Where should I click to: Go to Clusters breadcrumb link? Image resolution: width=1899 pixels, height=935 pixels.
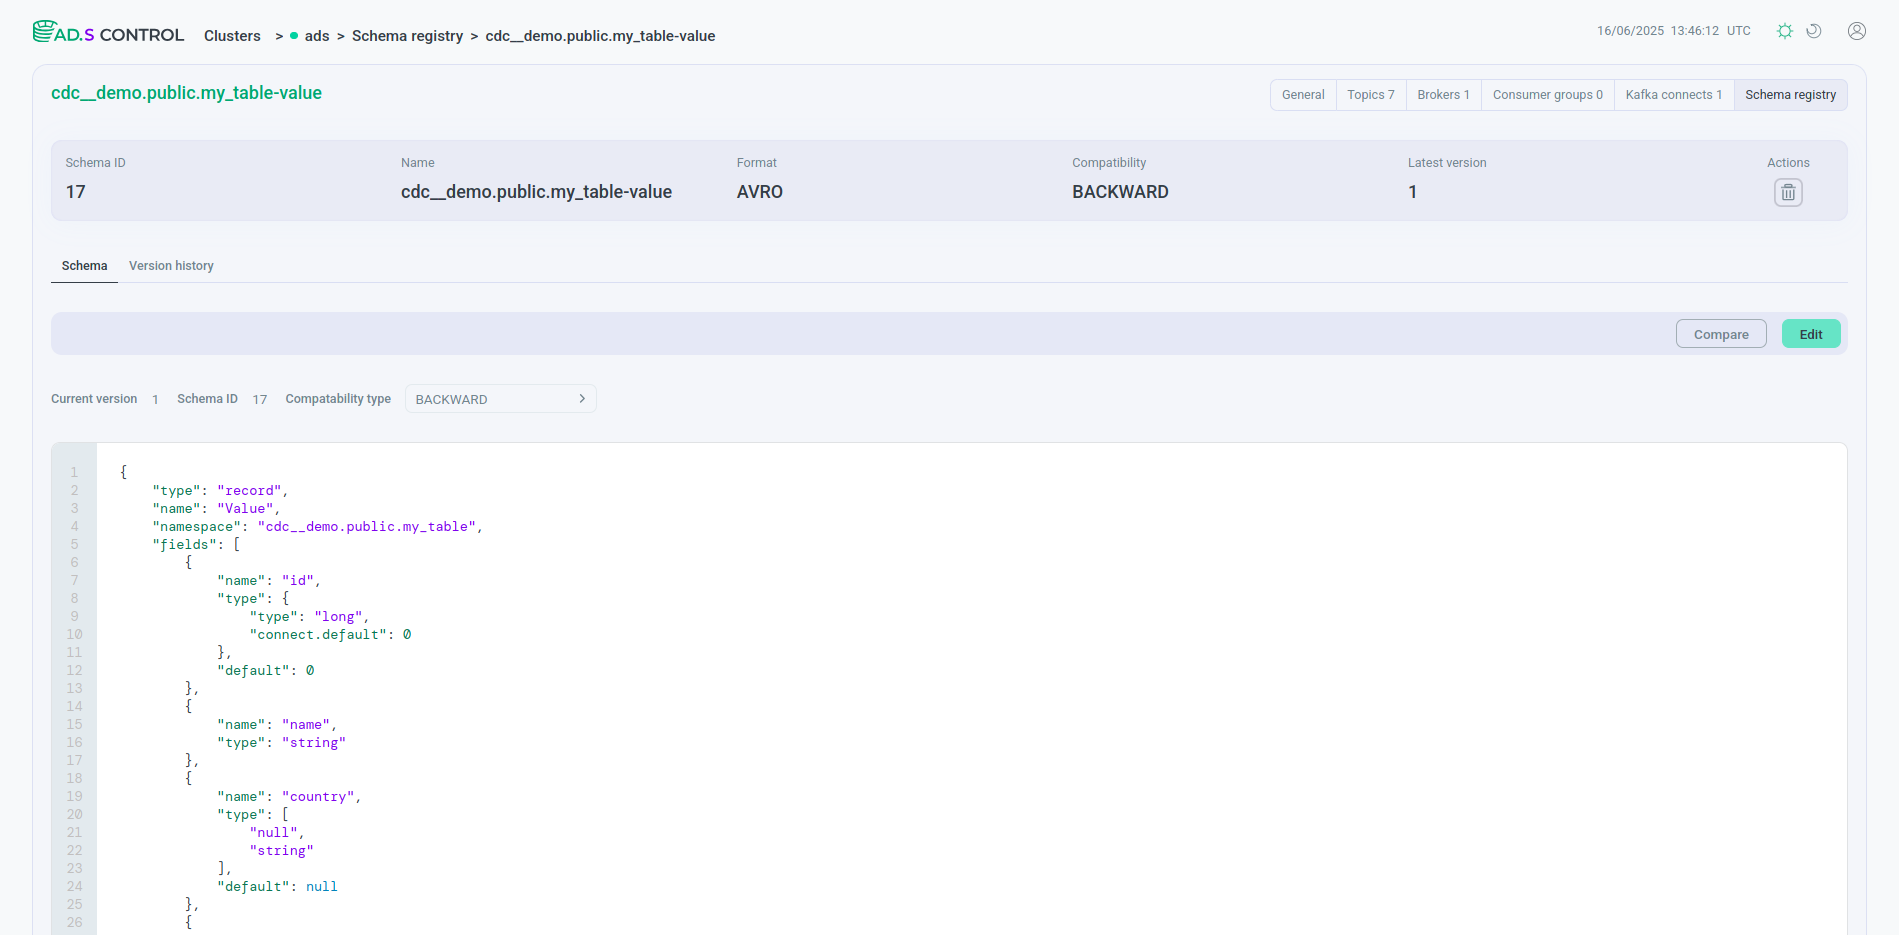[x=232, y=36]
